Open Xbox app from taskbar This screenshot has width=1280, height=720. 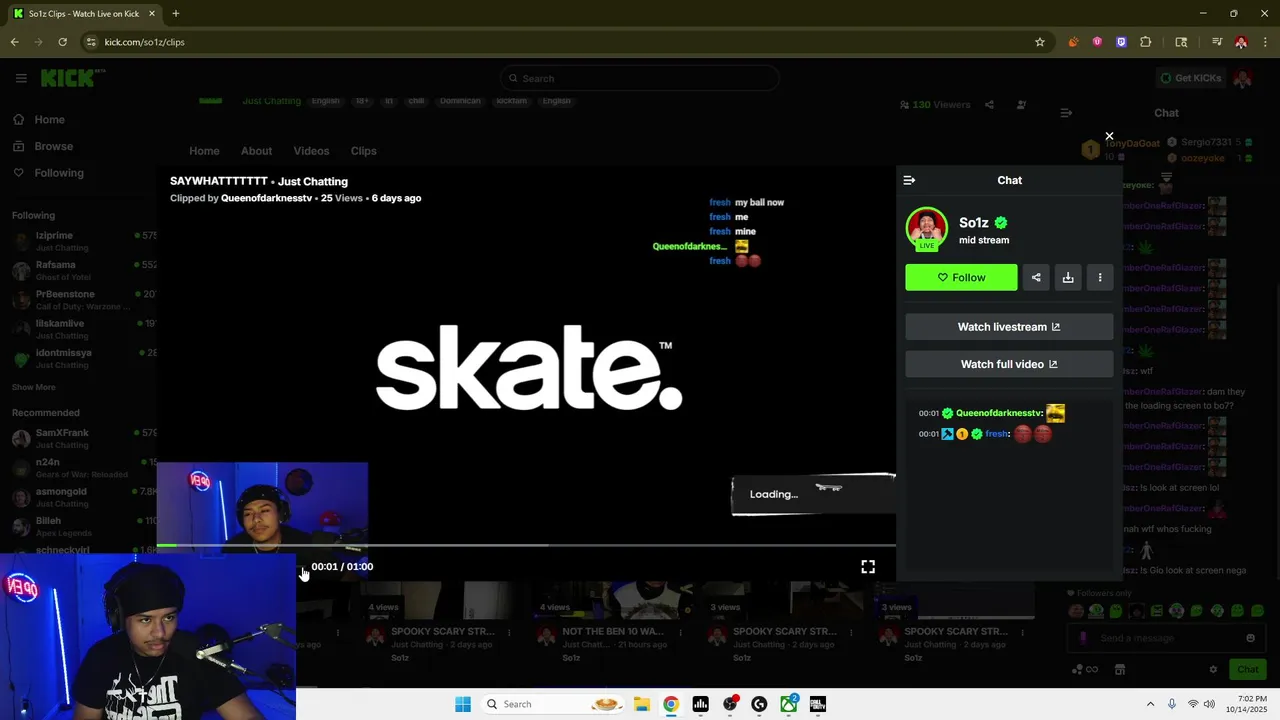788,704
